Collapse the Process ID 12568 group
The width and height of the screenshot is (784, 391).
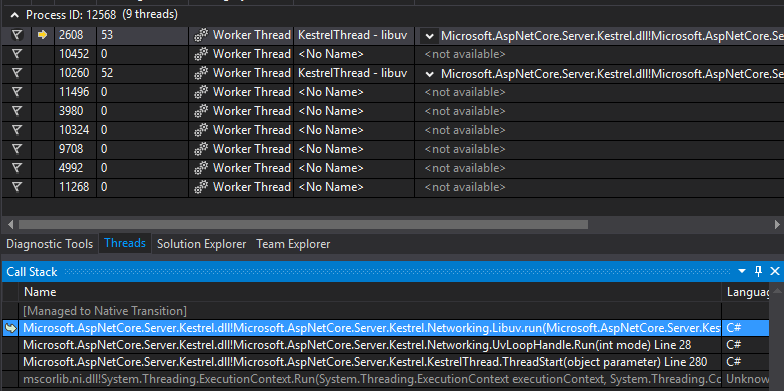tap(14, 15)
